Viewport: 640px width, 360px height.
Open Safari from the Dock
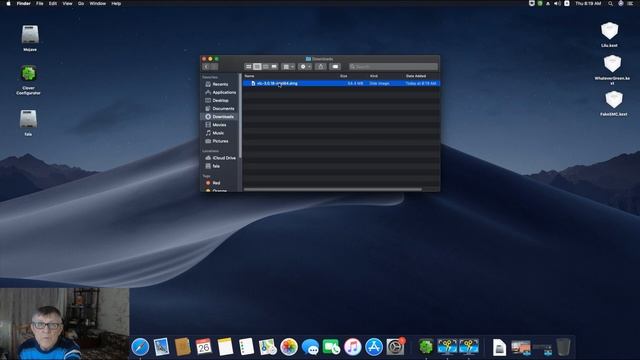coord(140,347)
